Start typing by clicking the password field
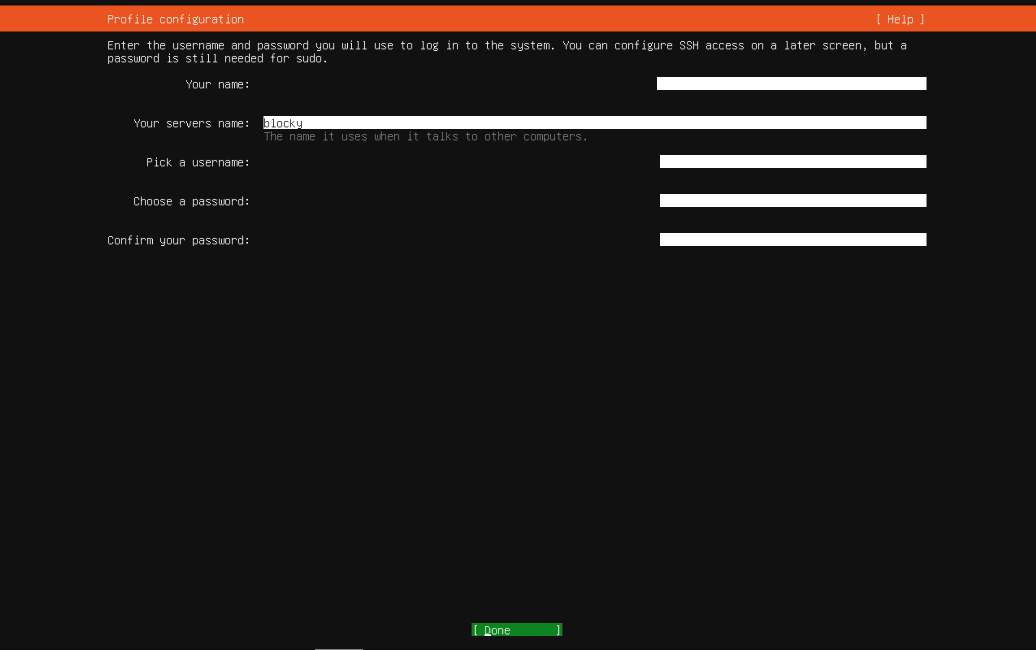 click(x=792, y=200)
